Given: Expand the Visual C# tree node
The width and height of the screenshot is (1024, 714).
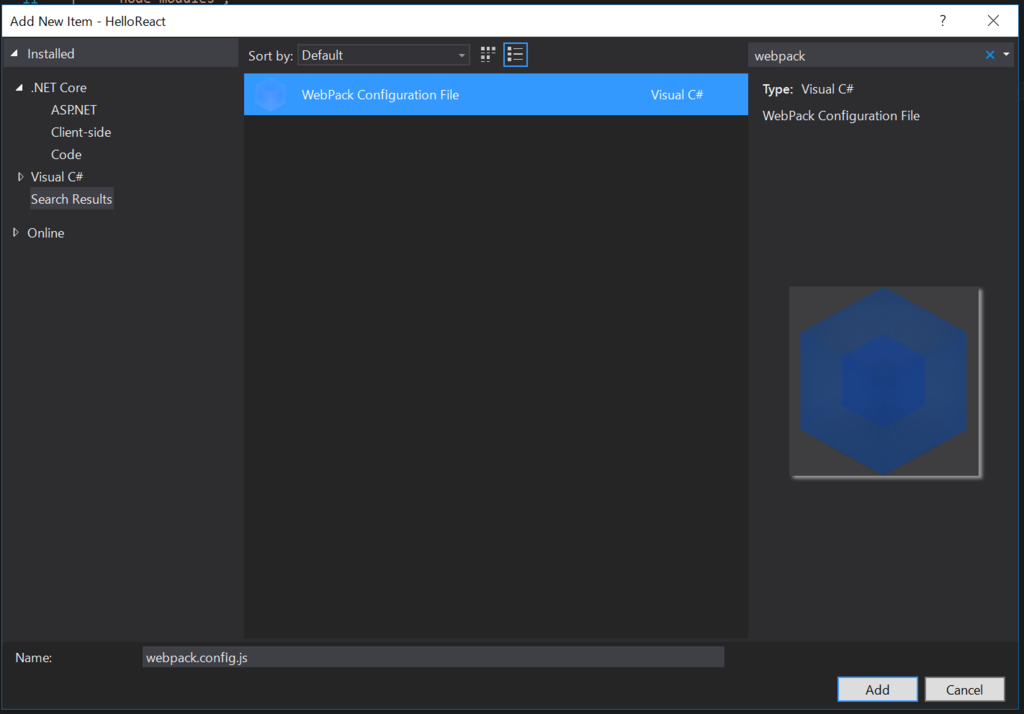Looking at the screenshot, I should pos(20,176).
